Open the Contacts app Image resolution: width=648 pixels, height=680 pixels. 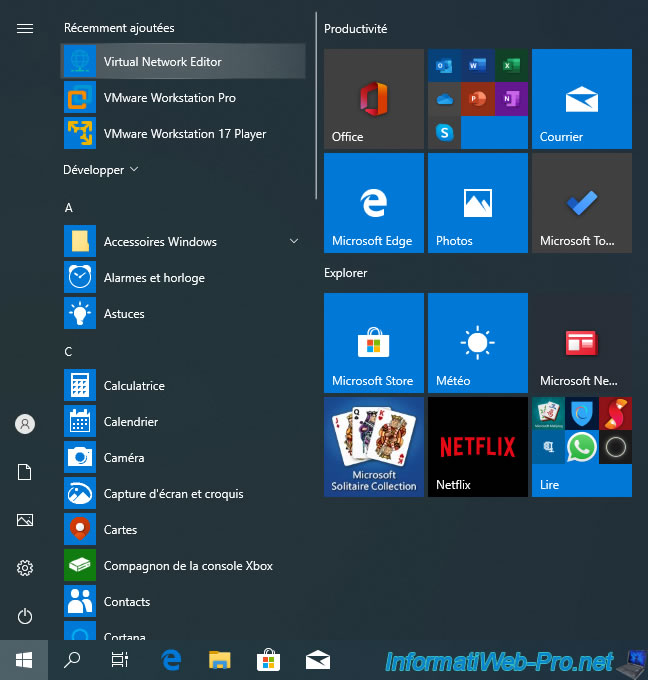[x=183, y=602]
